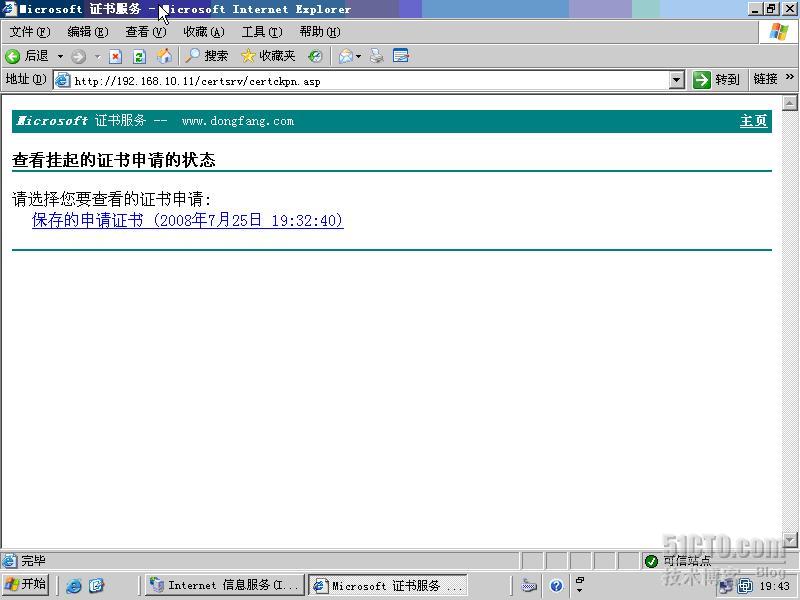Screen dimensions: 800x600
Task: Launch Internet Explorer from quick launch
Action: [x=73, y=586]
